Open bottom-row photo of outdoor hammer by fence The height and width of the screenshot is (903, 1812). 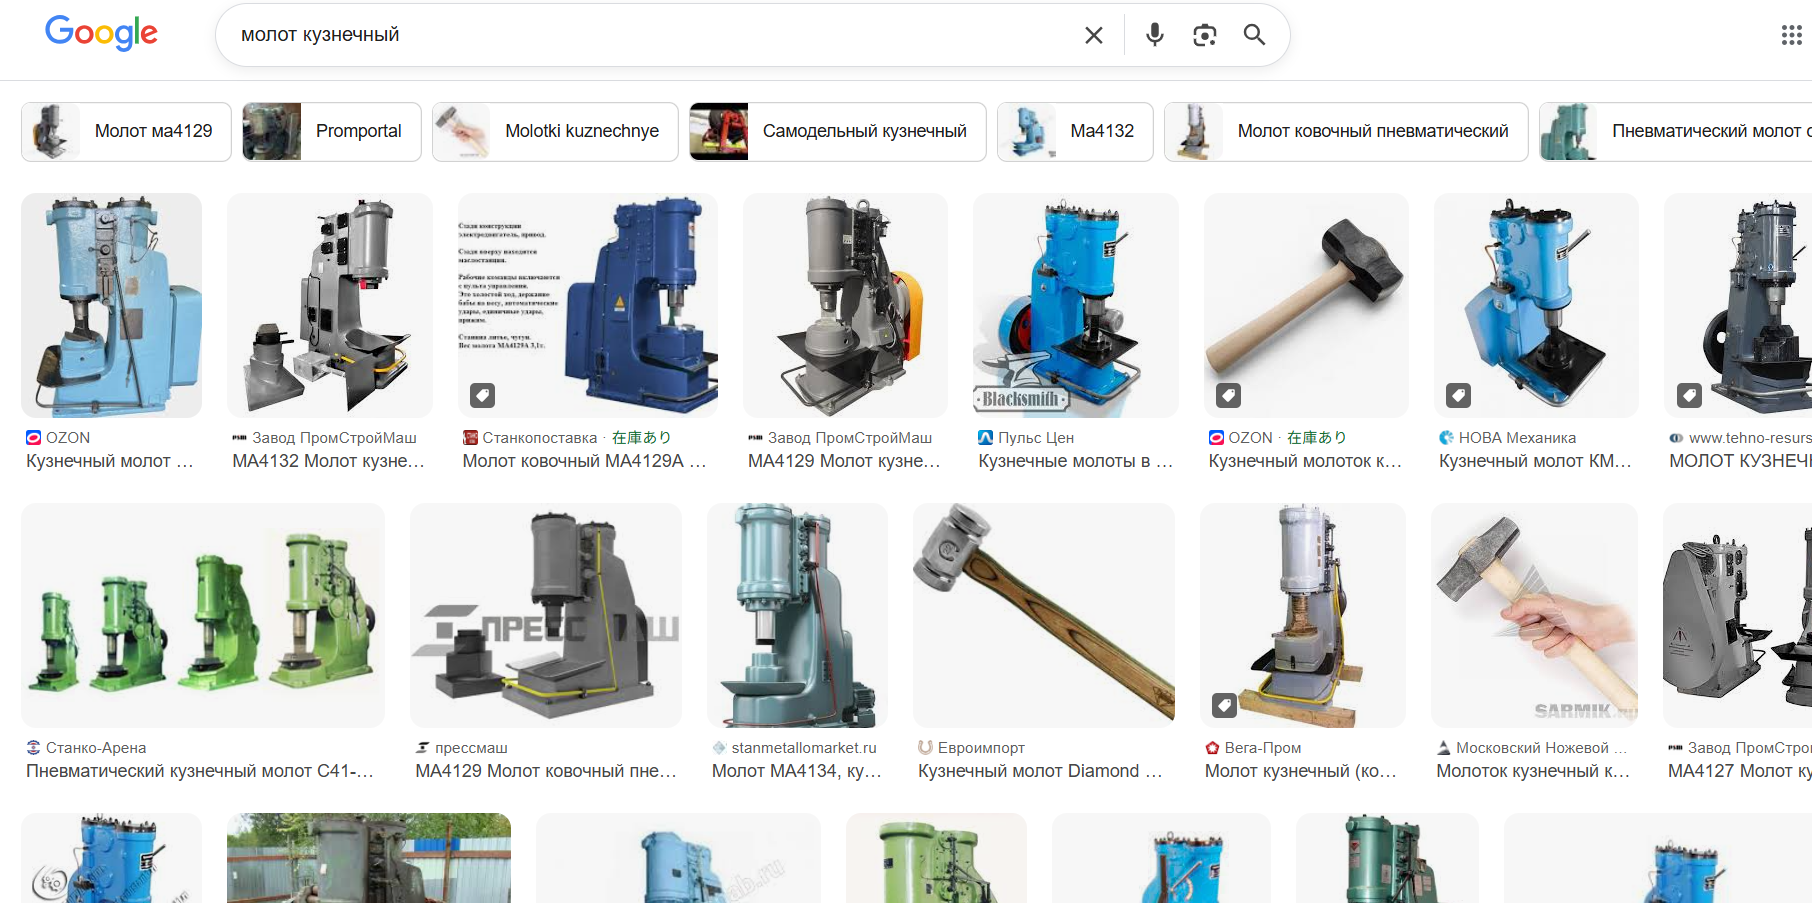(x=369, y=858)
